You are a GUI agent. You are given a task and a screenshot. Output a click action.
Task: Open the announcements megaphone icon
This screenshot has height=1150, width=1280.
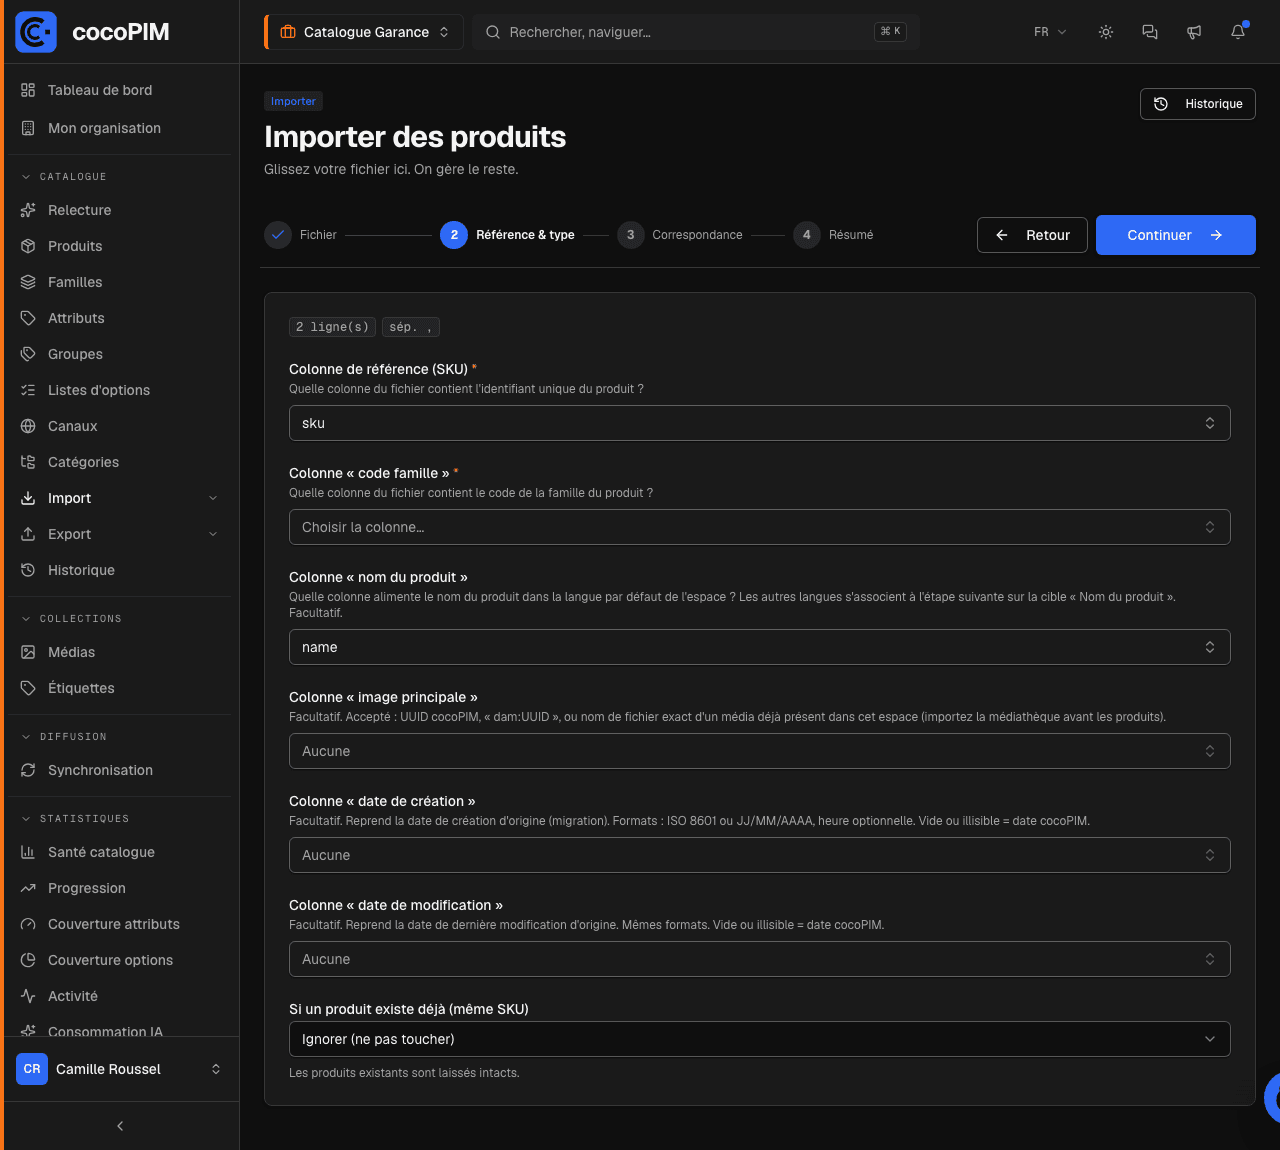tap(1194, 32)
